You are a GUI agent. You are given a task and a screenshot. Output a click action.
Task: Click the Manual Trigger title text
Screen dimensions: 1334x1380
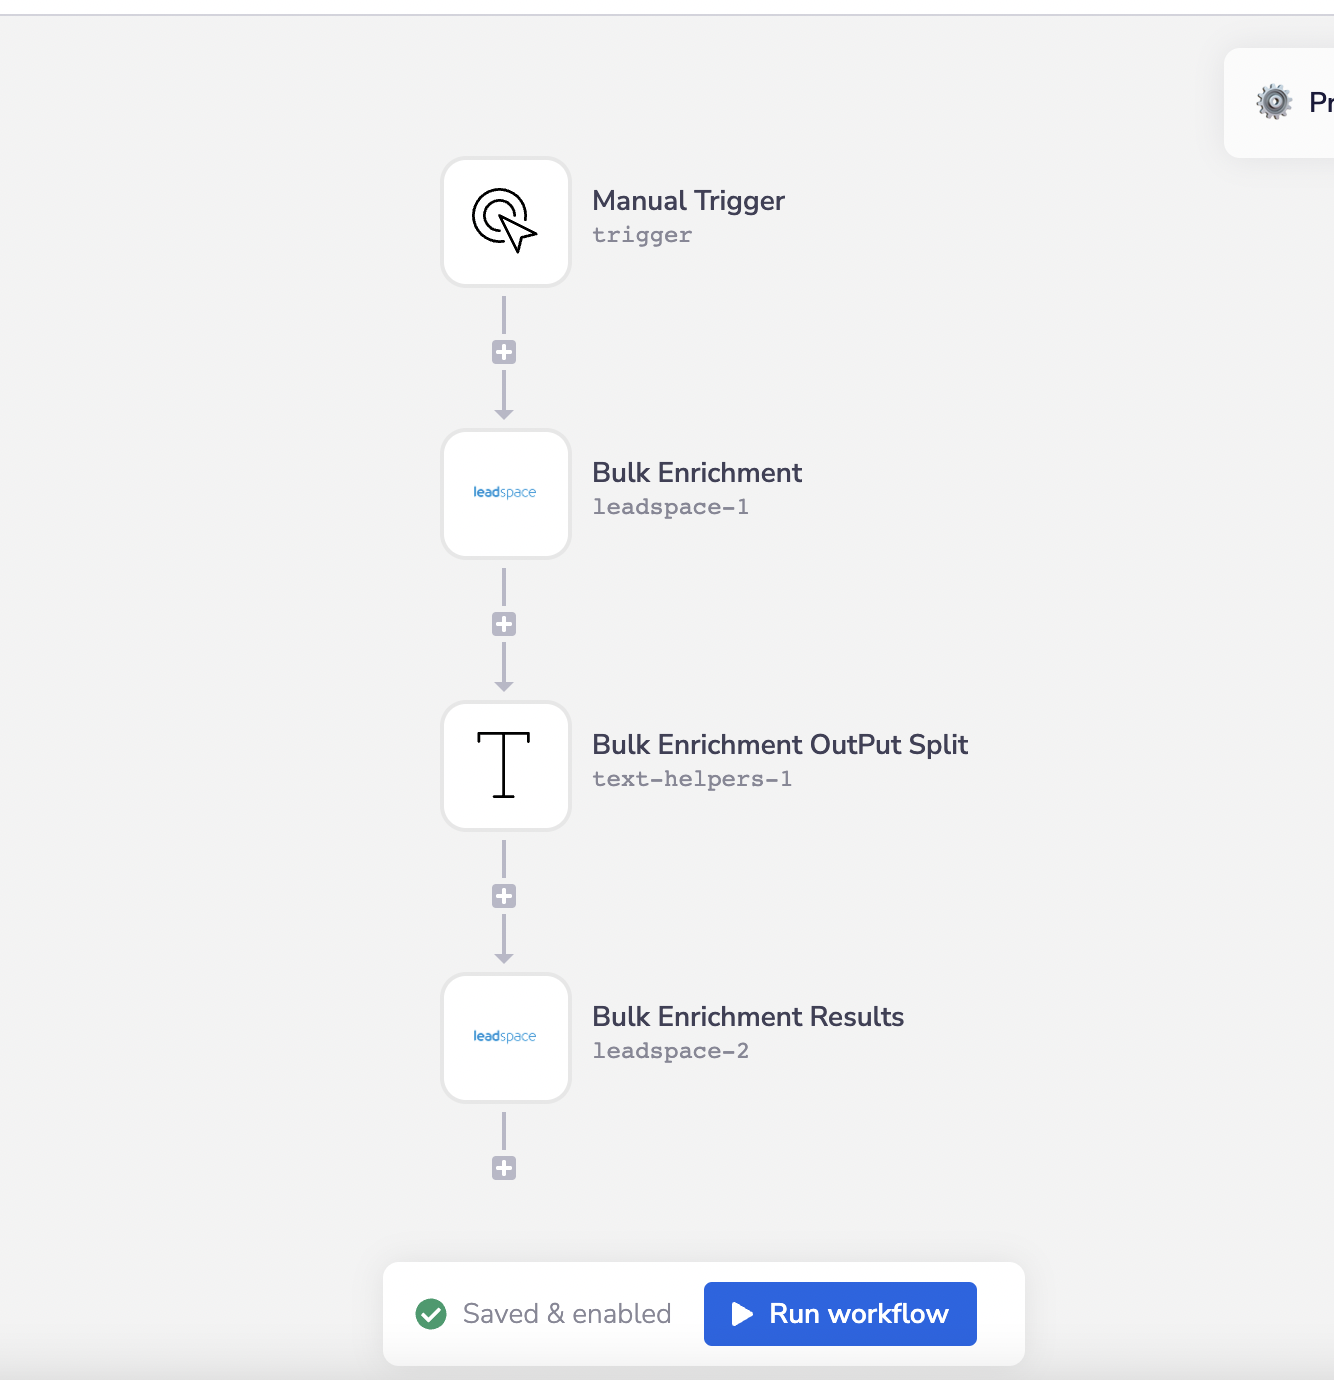point(688,201)
